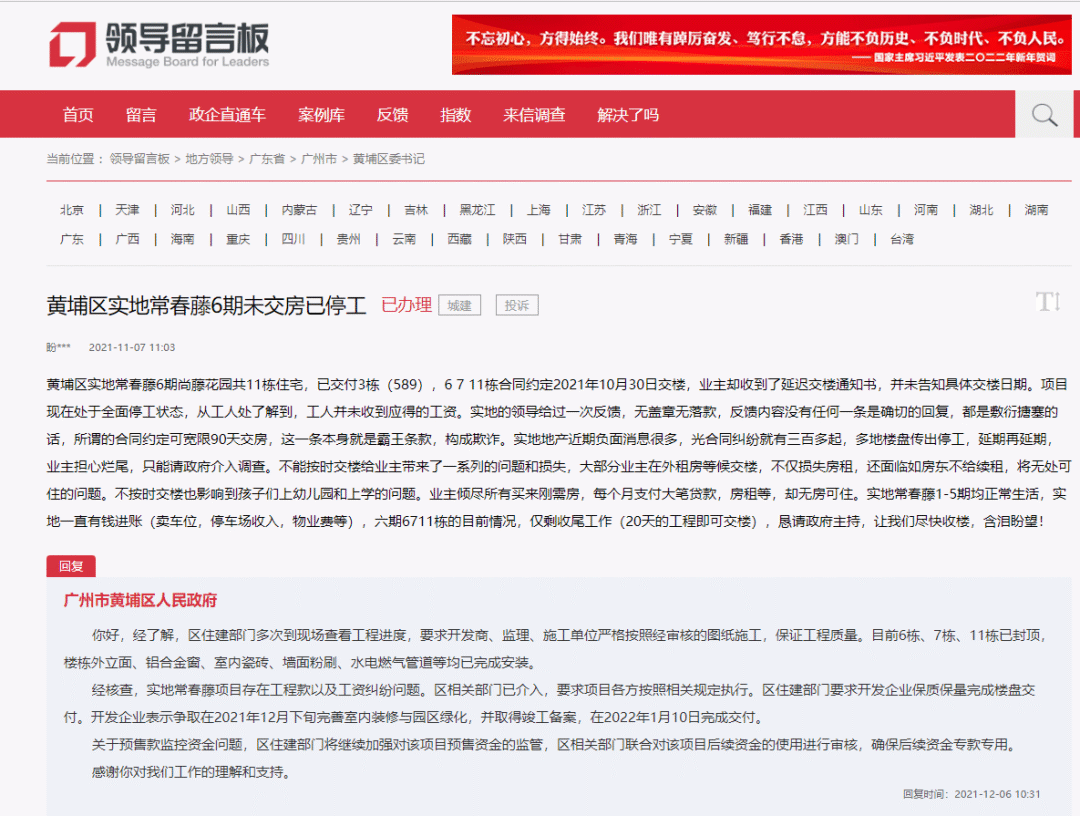This screenshot has height=816, width=1080.
Task: Select the 浙江 region link
Action: pyautogui.click(x=650, y=210)
